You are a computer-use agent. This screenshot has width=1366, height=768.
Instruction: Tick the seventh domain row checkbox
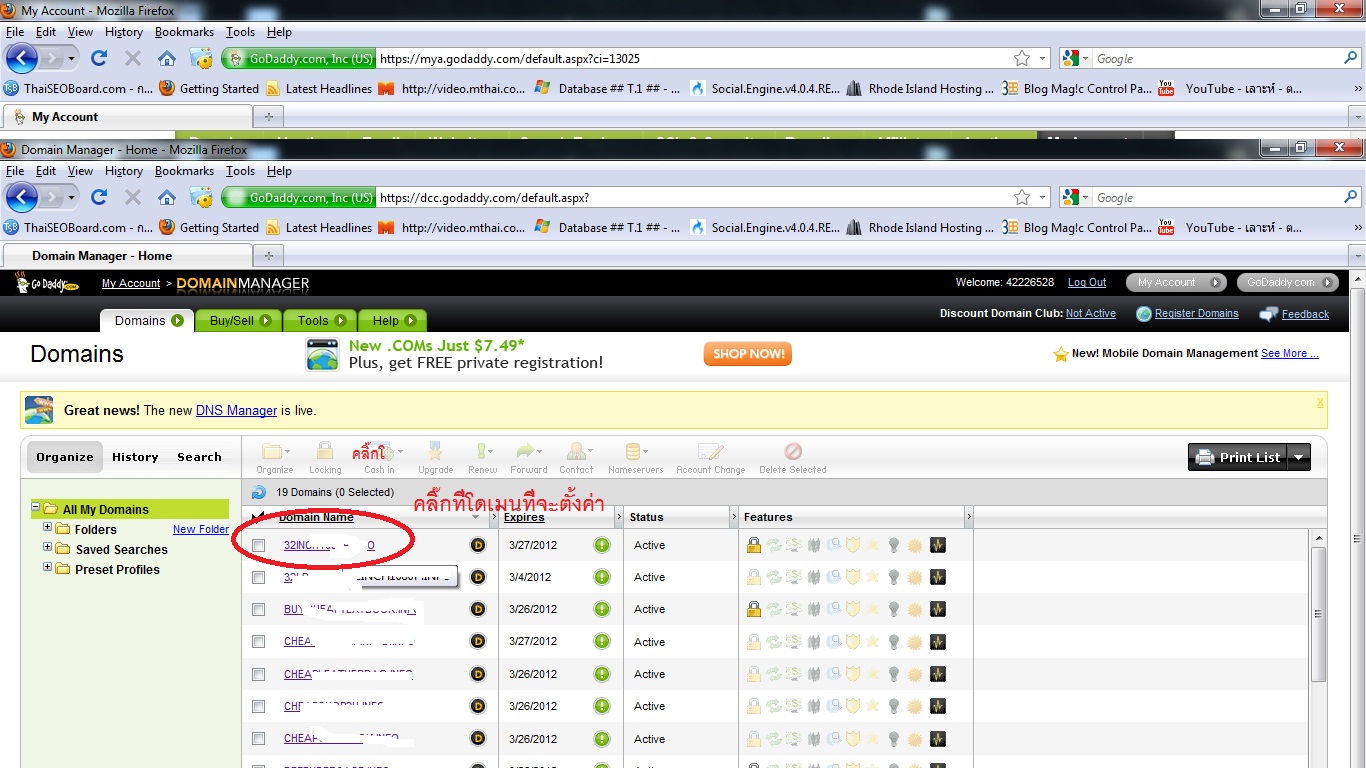pos(259,739)
